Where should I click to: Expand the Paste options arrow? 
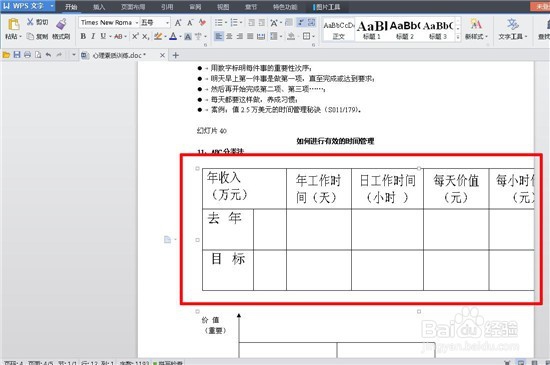point(20,36)
